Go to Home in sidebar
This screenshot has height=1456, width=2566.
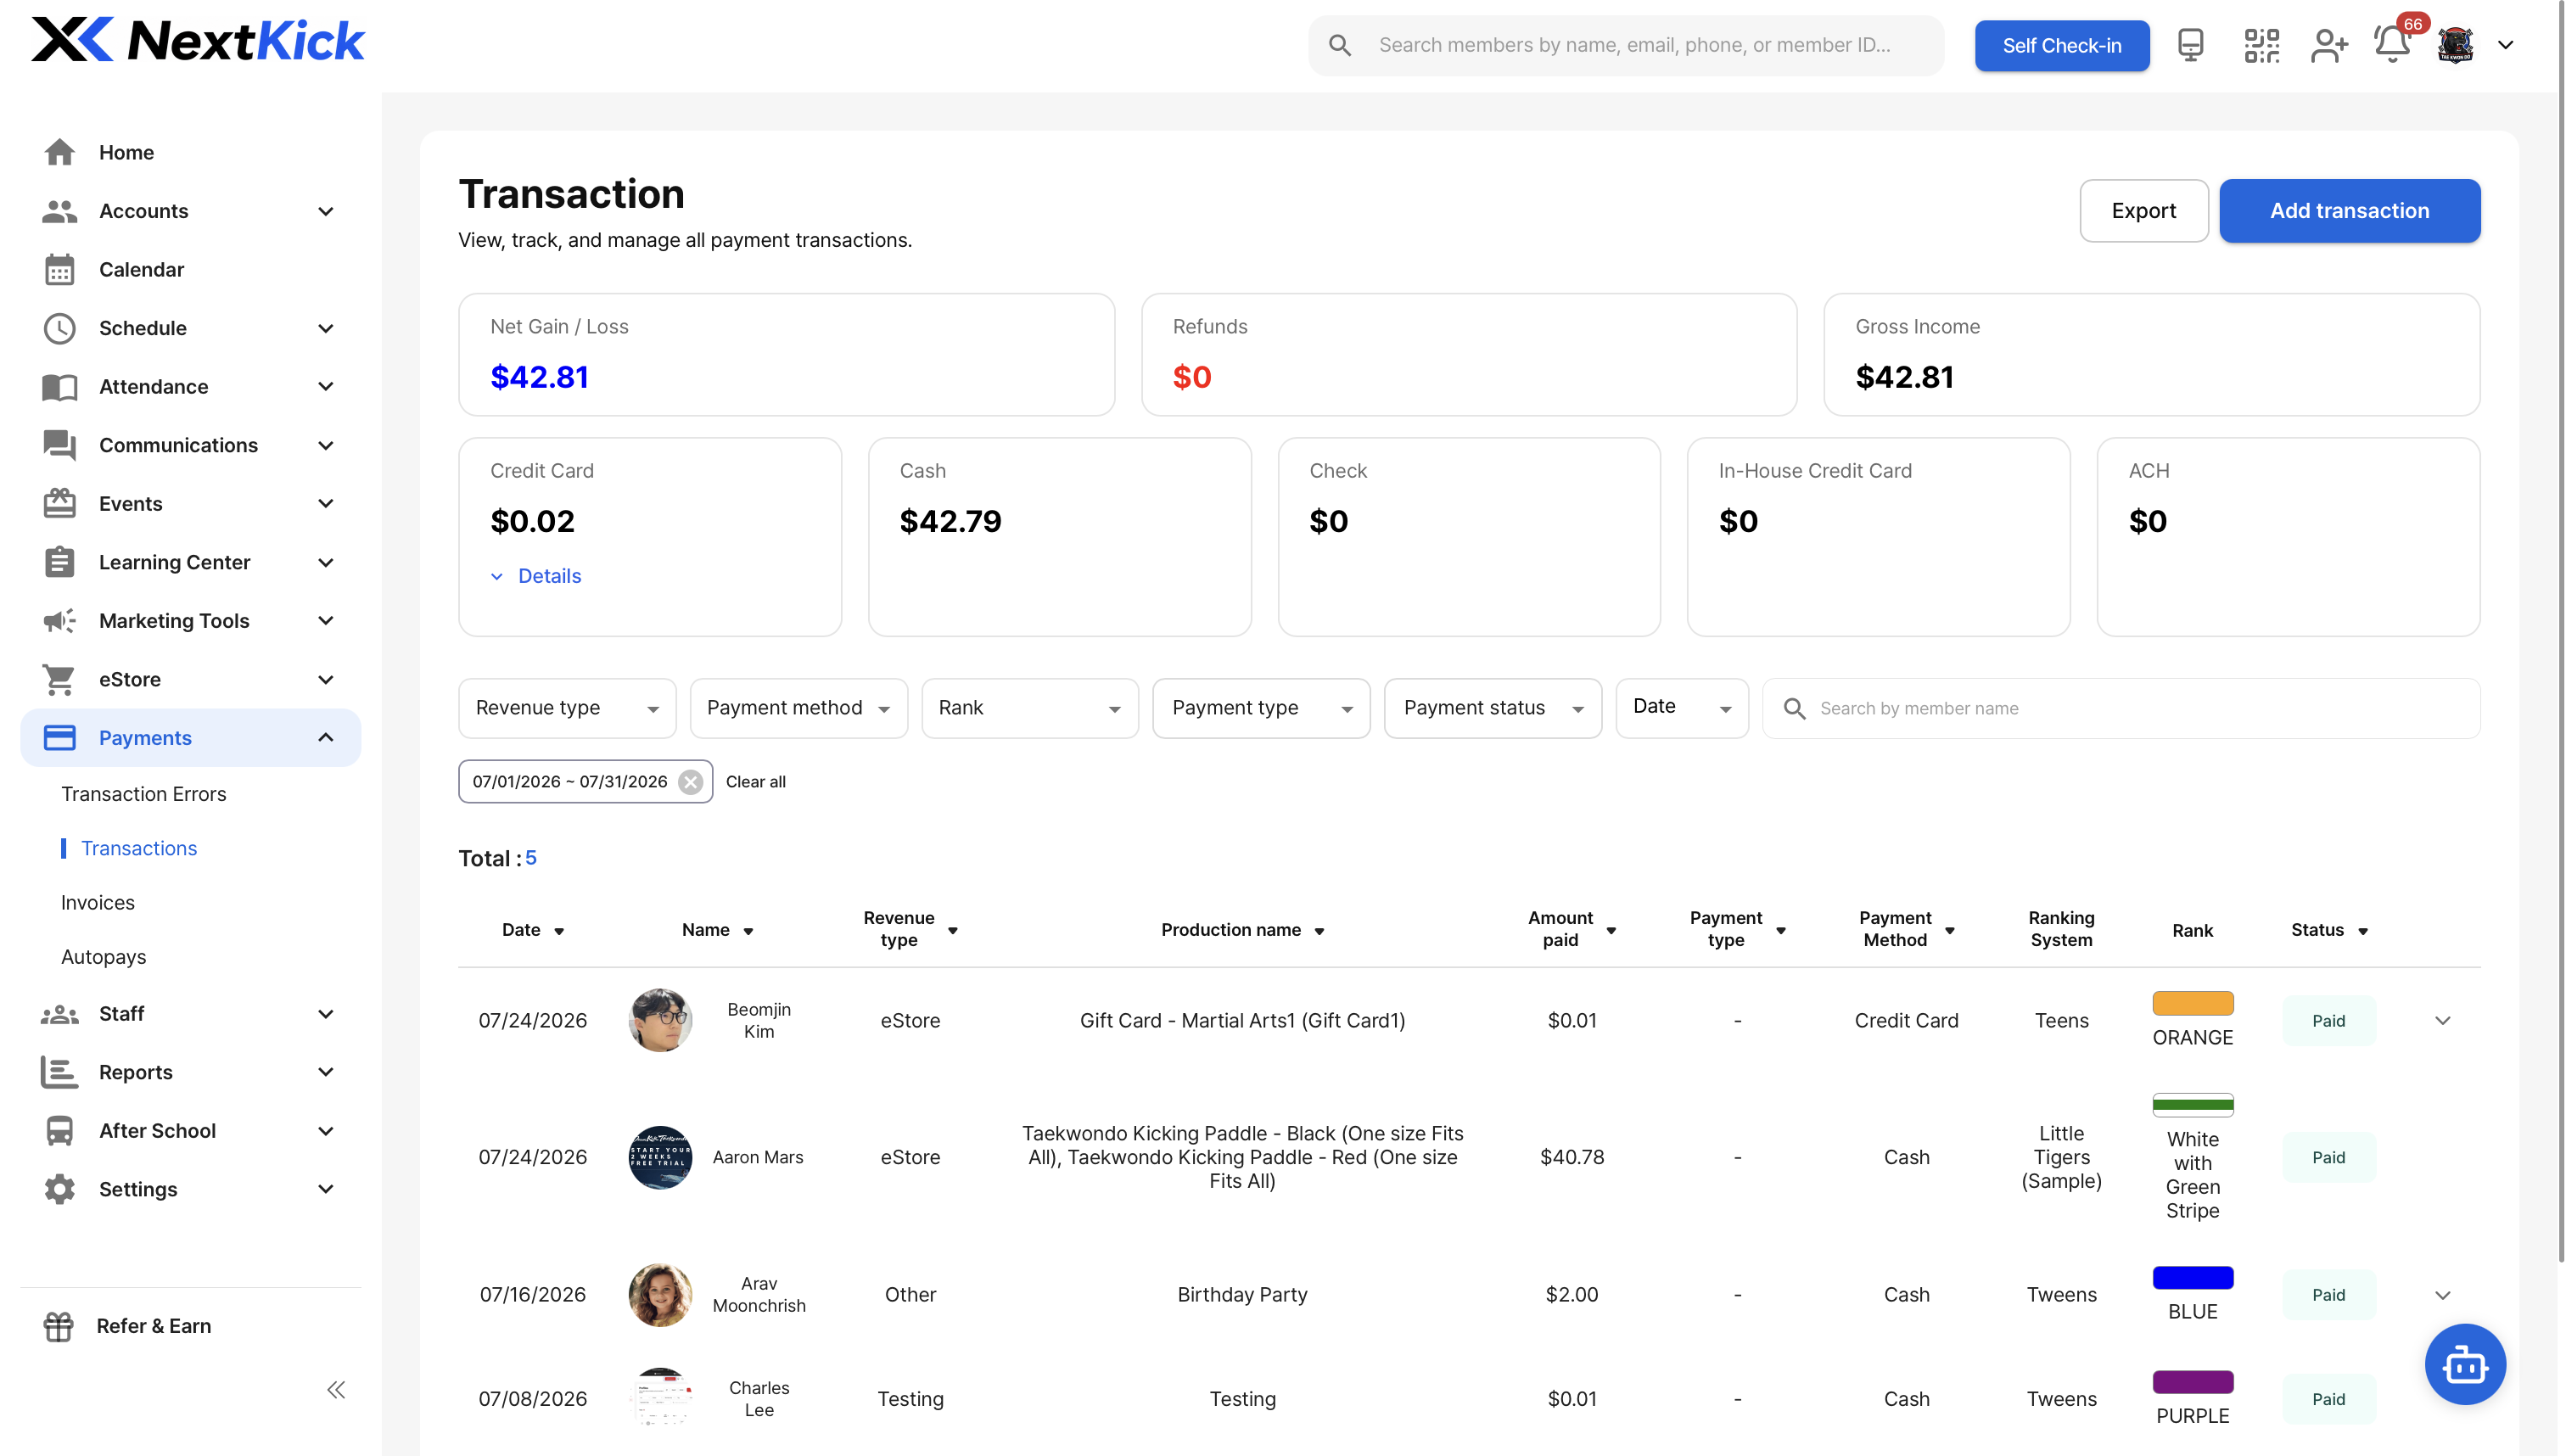(126, 152)
